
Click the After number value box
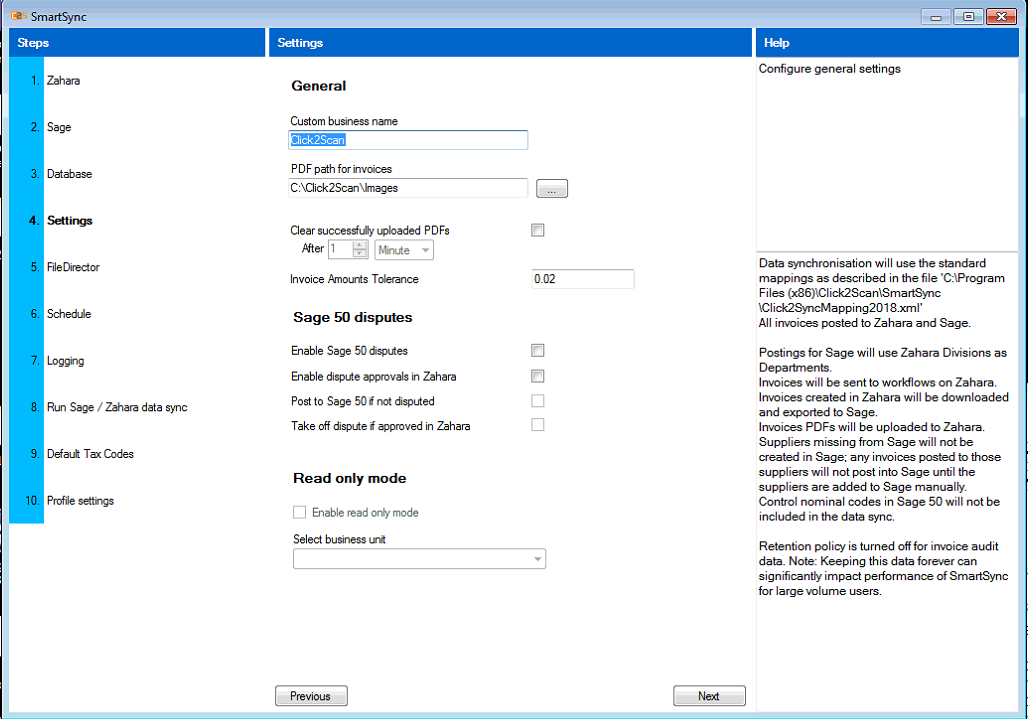click(340, 249)
